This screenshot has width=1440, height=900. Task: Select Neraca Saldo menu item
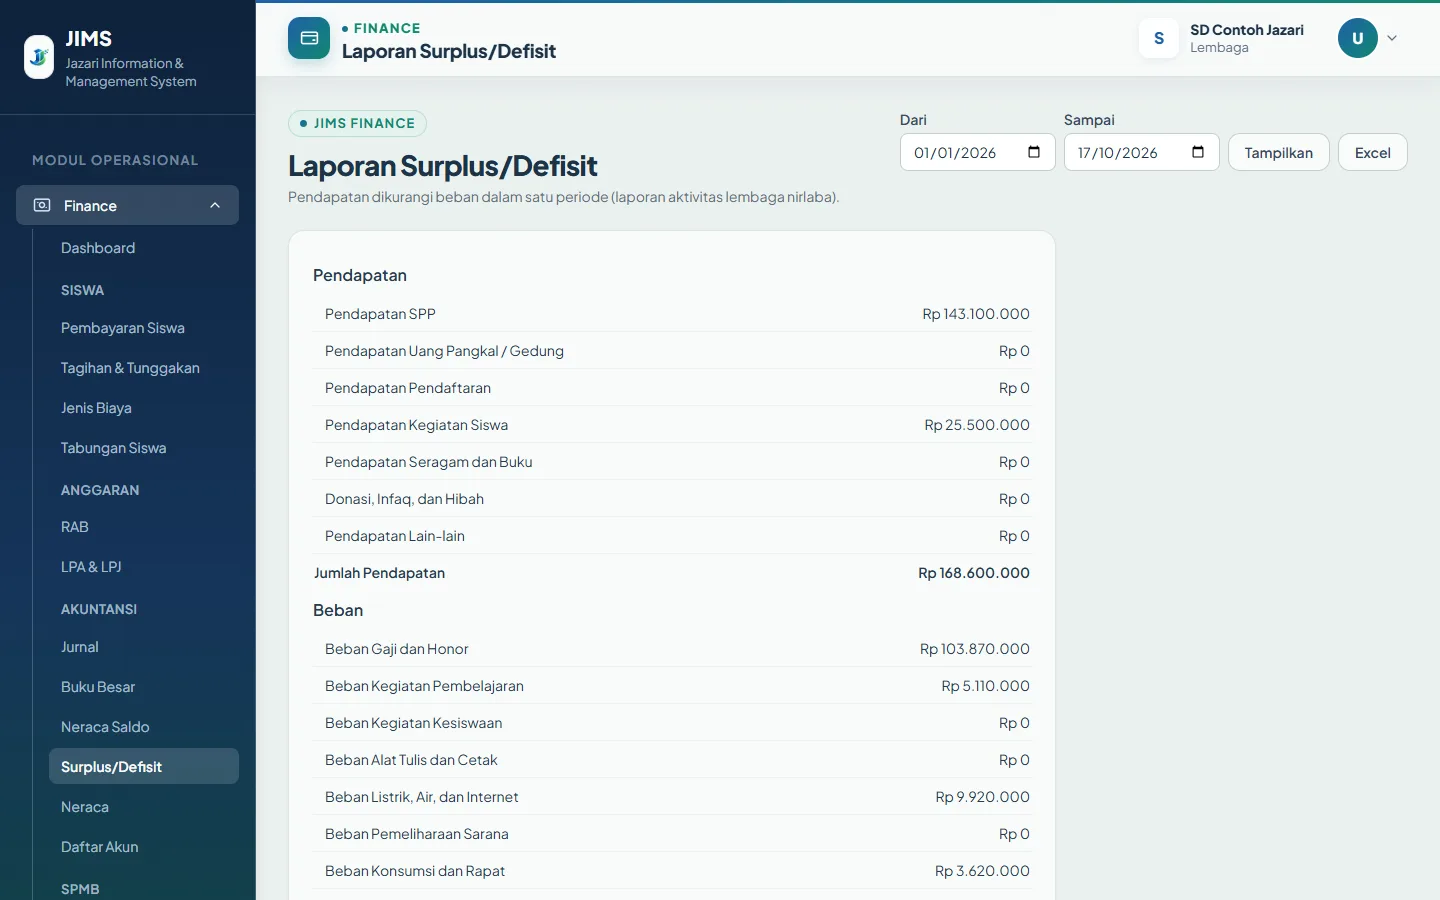click(x=105, y=727)
